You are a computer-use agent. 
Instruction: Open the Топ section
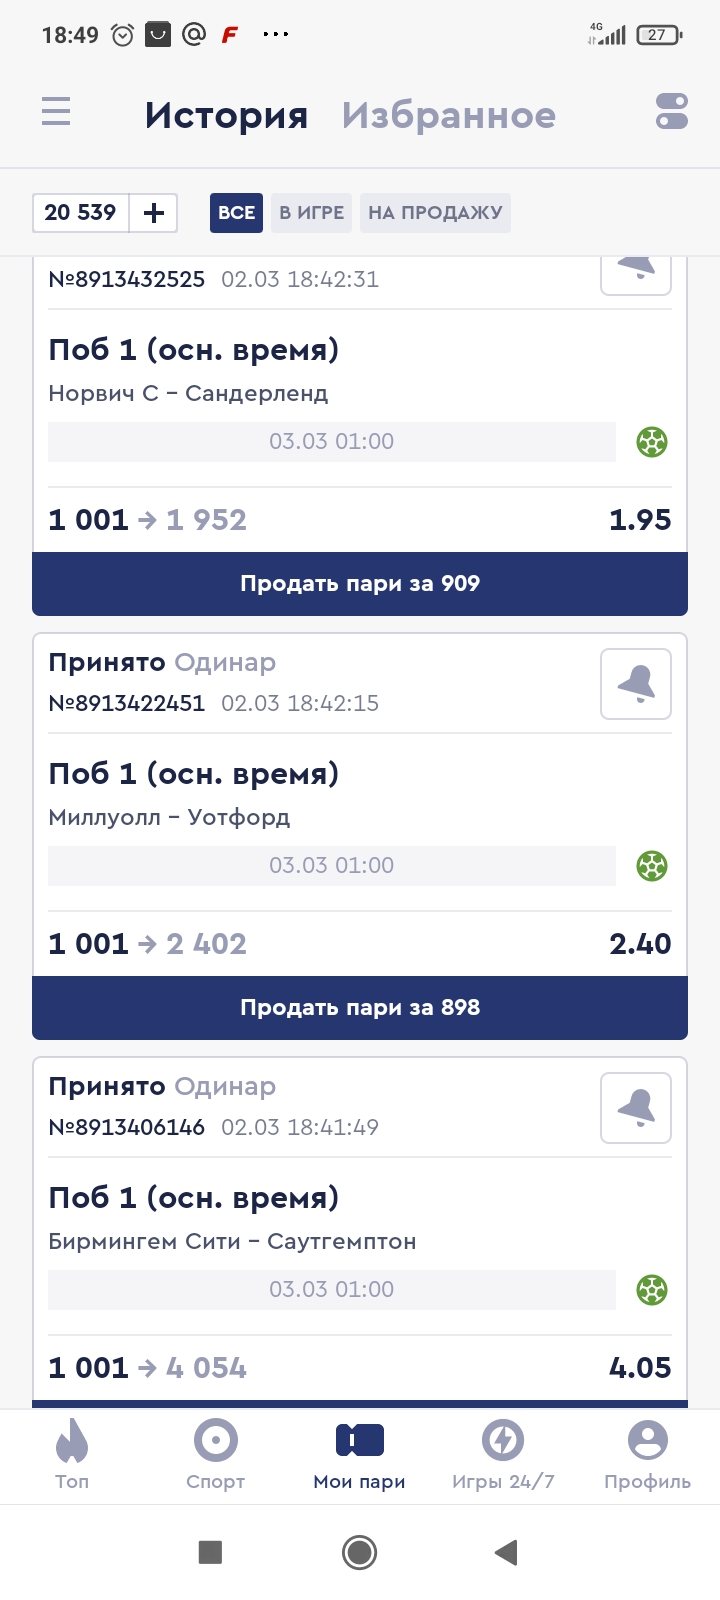coord(72,1456)
